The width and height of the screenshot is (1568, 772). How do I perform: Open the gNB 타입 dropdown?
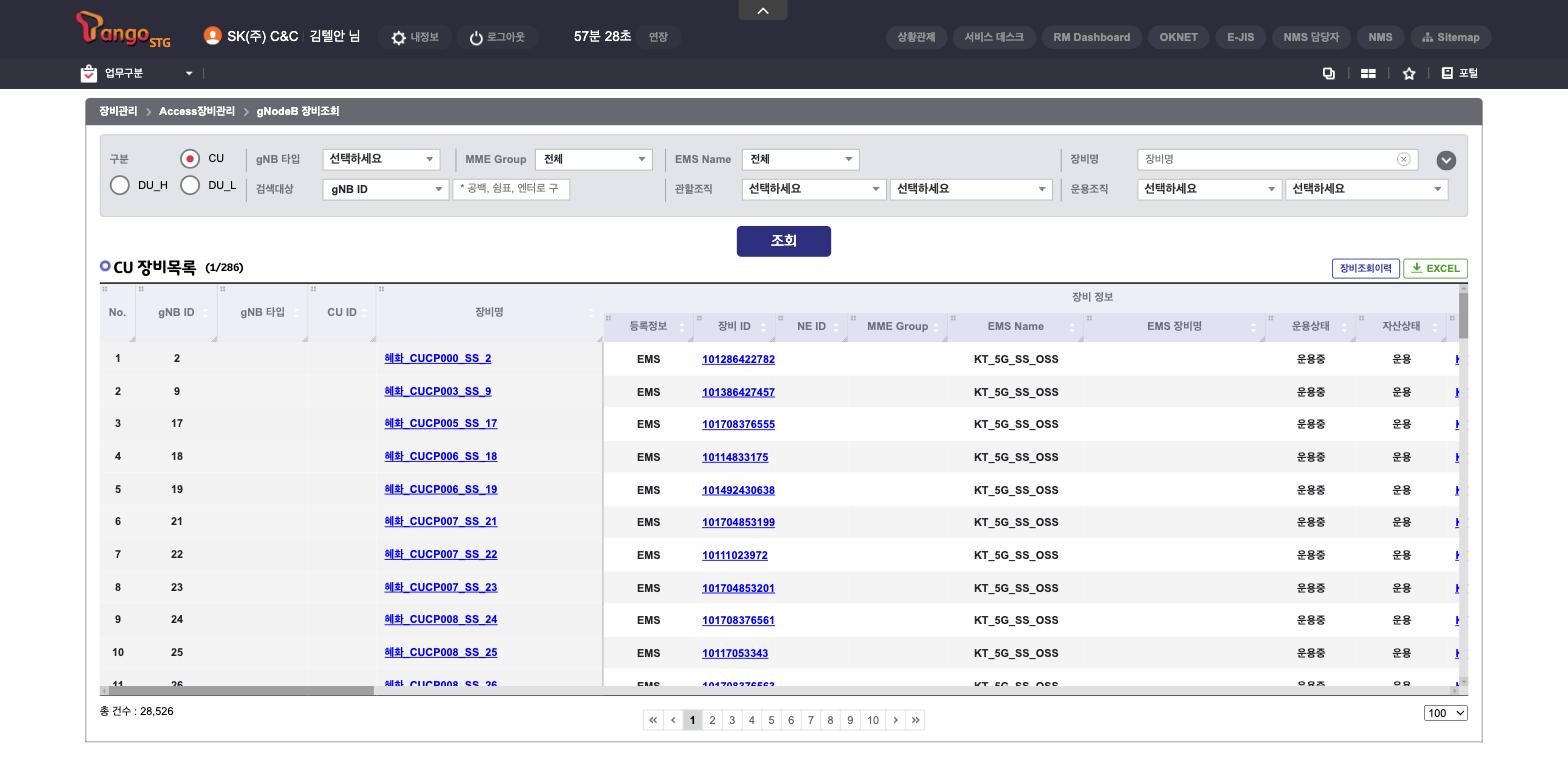[x=381, y=159]
